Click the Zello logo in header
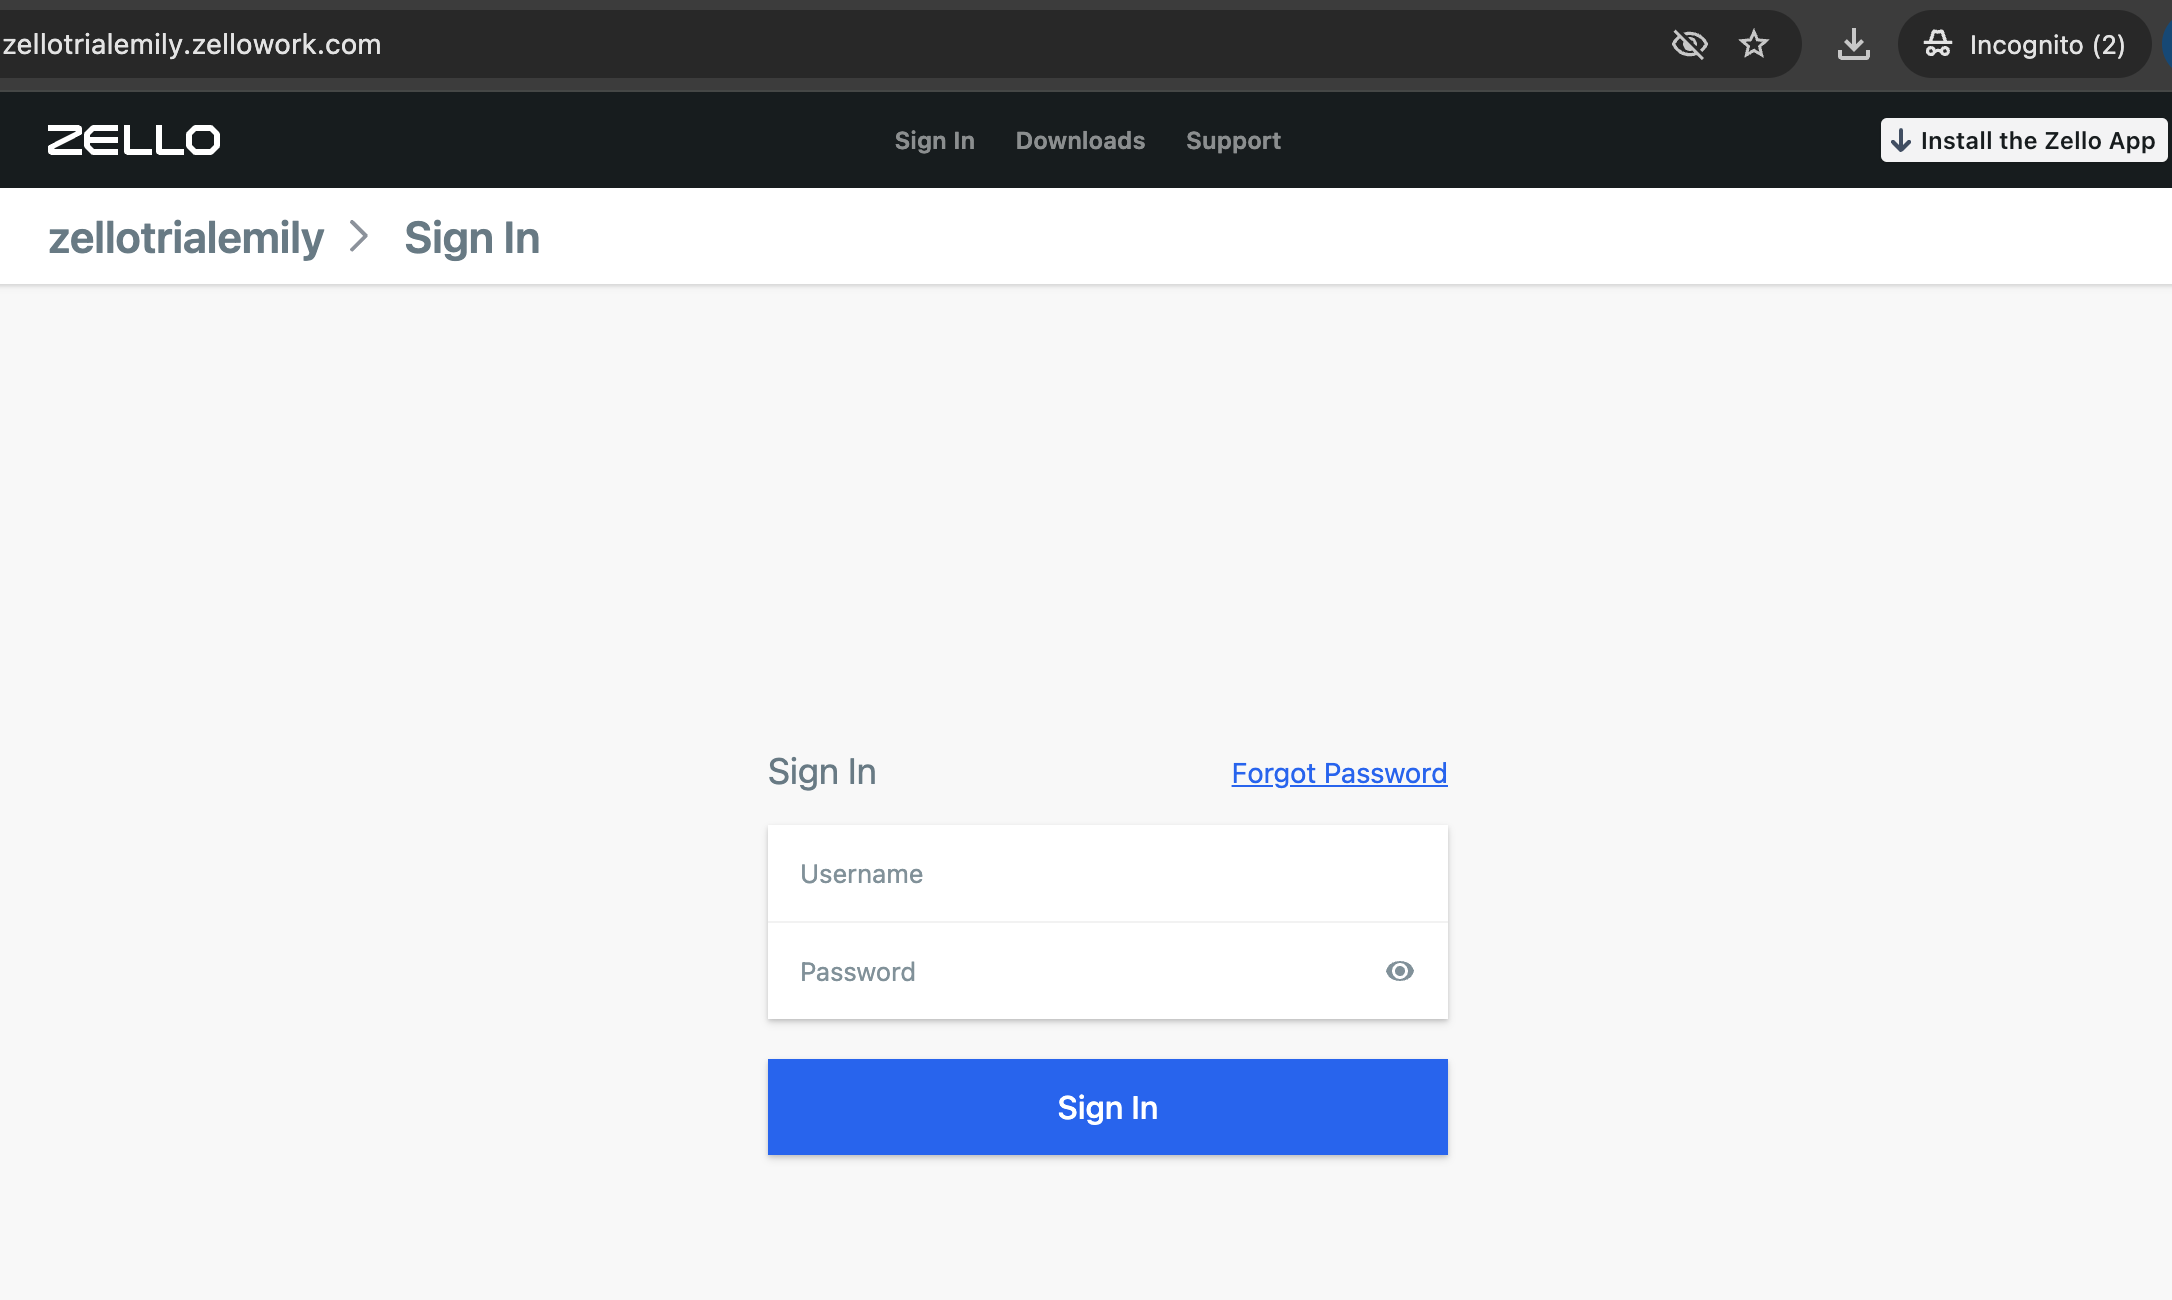This screenshot has height=1300, width=2172. [134, 140]
